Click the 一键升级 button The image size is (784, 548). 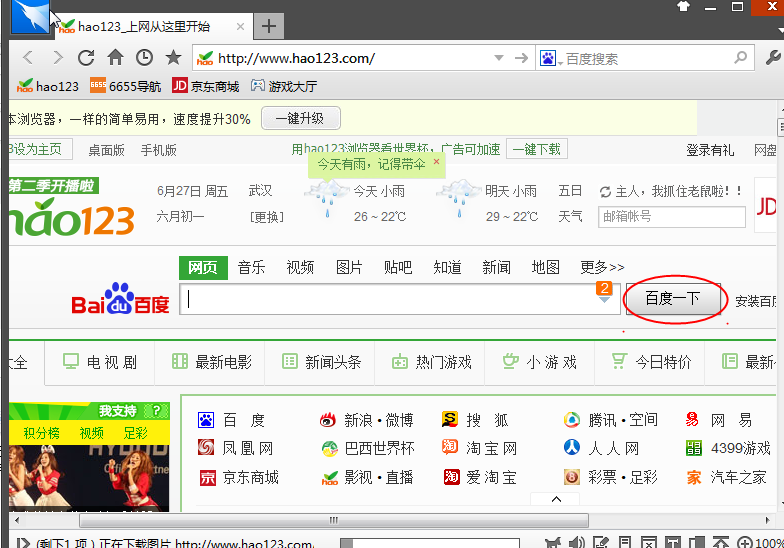click(300, 118)
